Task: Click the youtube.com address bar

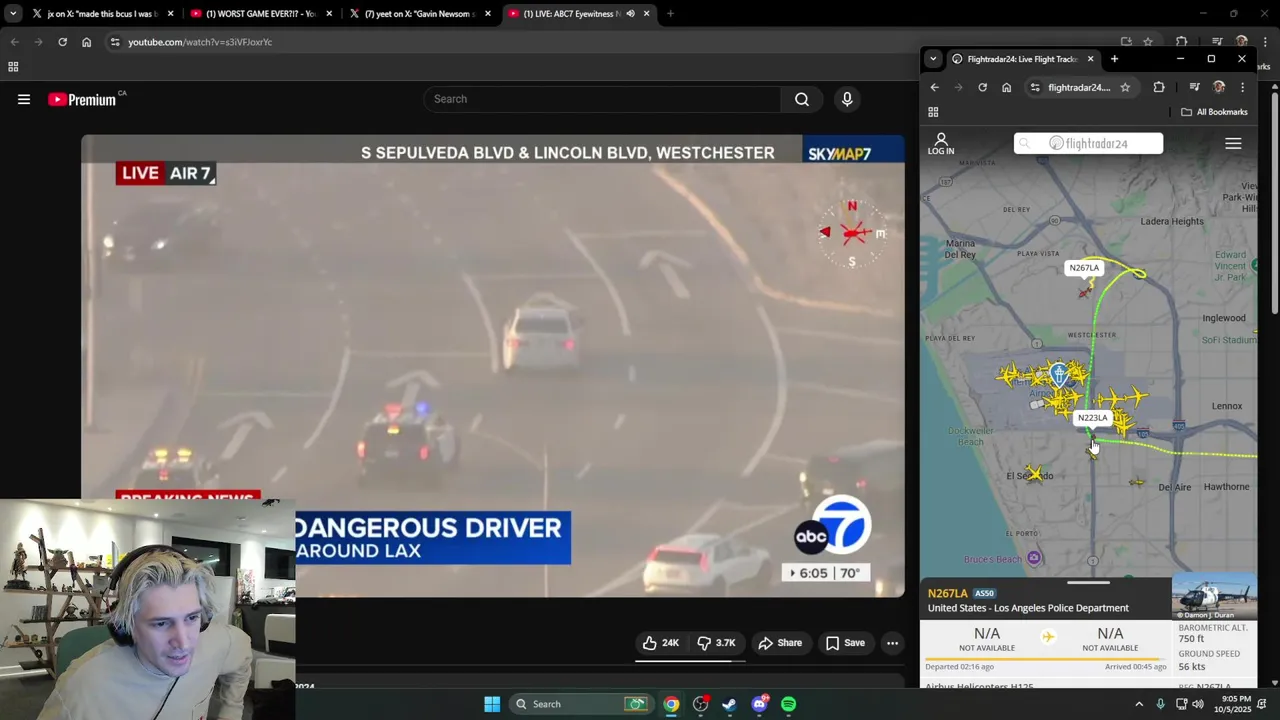Action: click(600, 42)
